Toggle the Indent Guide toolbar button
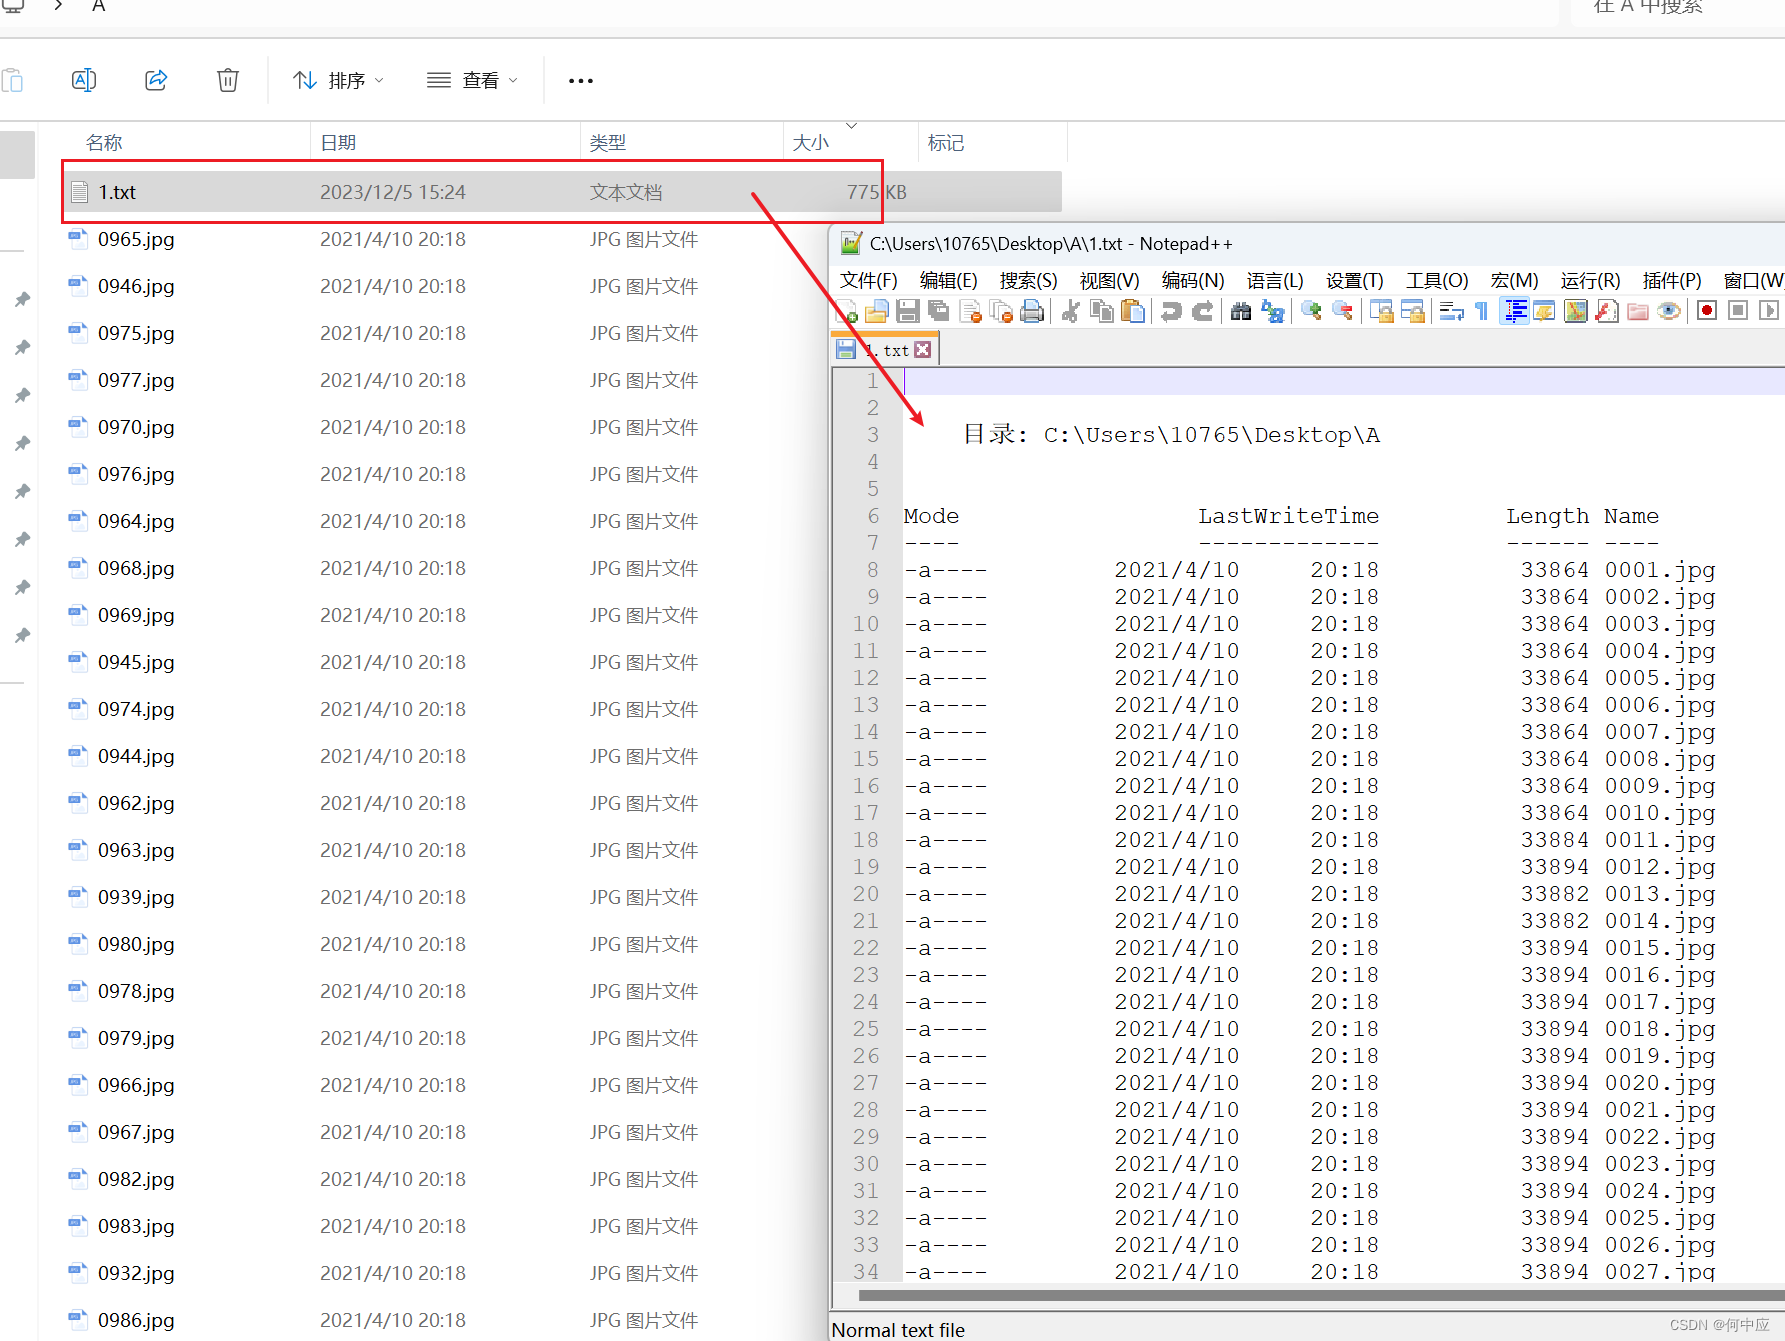The height and width of the screenshot is (1341, 1785). pyautogui.click(x=1515, y=312)
